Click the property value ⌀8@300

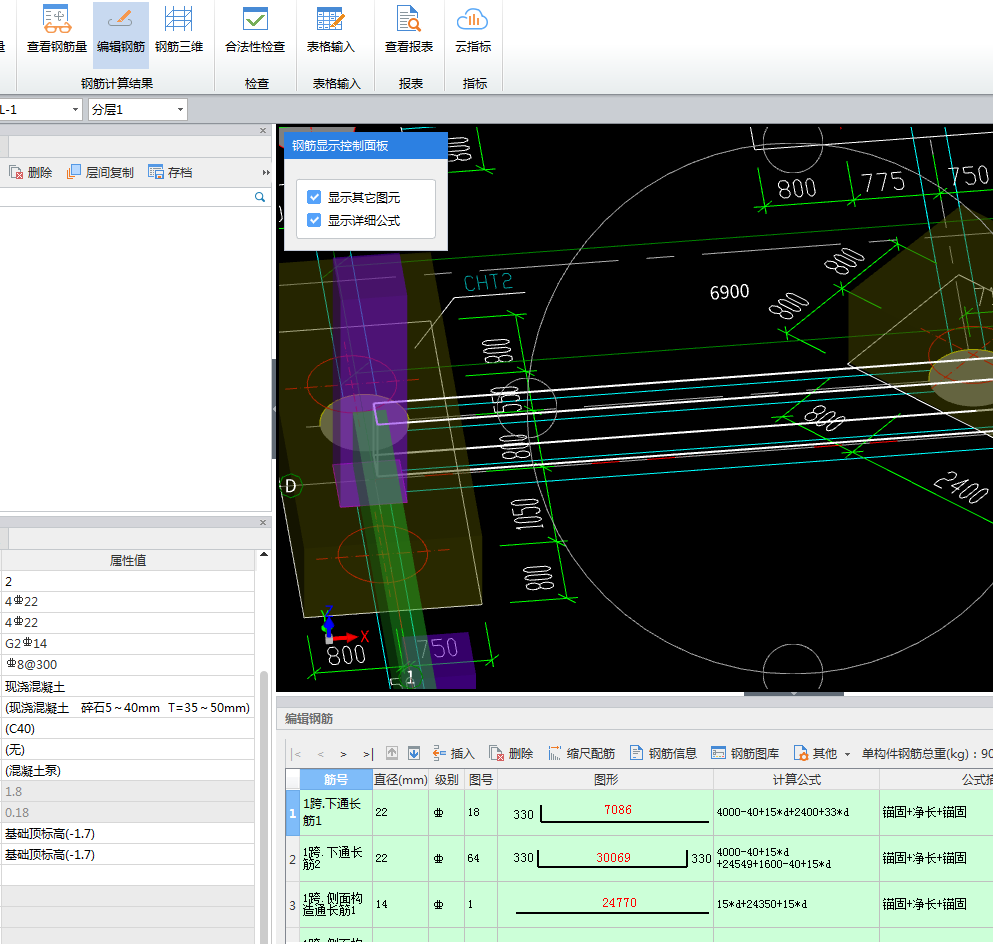[x=128, y=664]
